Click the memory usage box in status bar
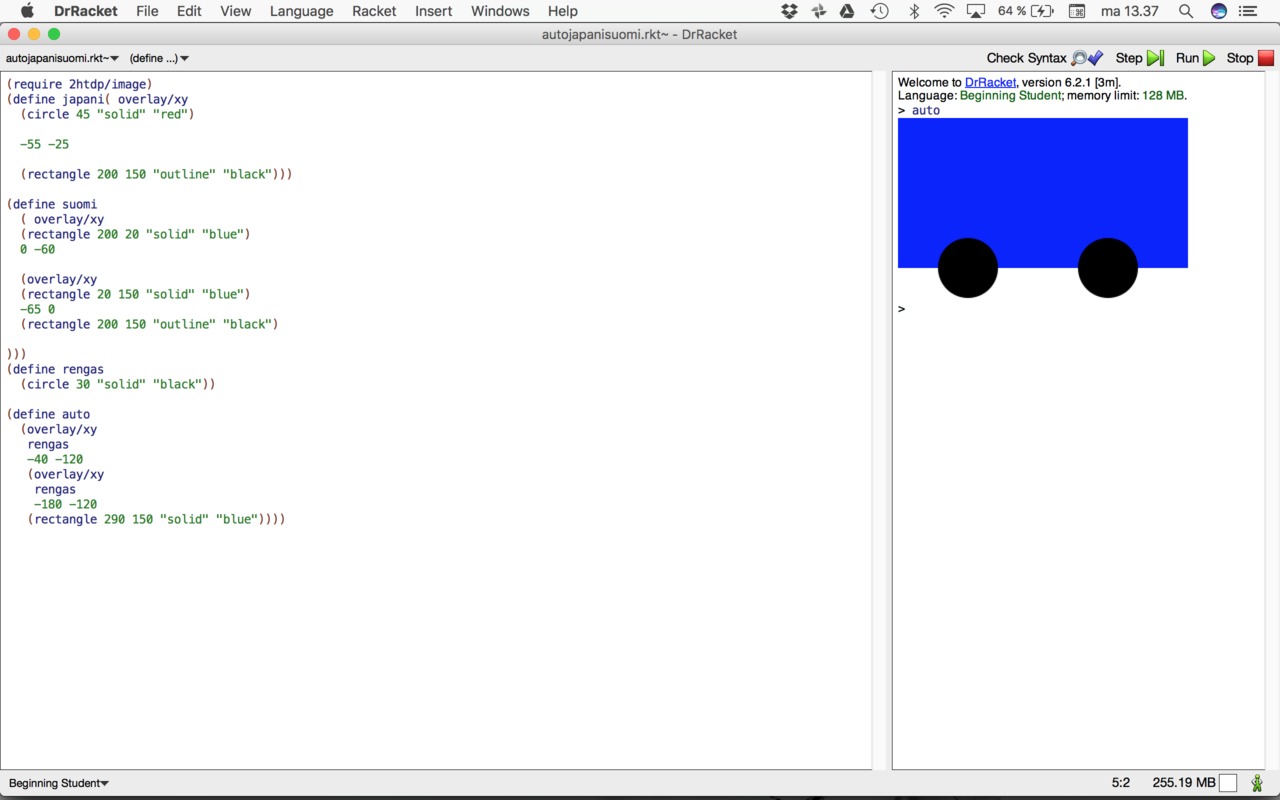 [x=1228, y=783]
